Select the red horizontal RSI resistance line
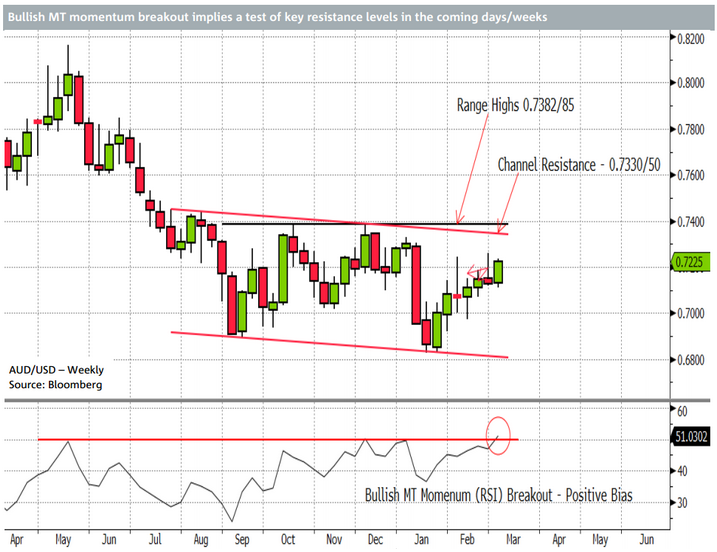 tap(250, 439)
